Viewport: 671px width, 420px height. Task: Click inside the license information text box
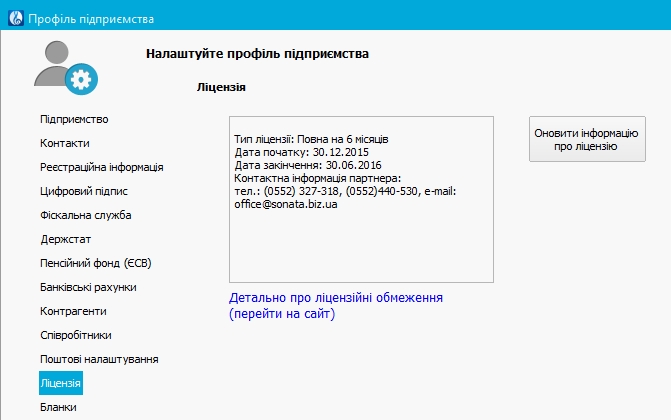(361, 240)
